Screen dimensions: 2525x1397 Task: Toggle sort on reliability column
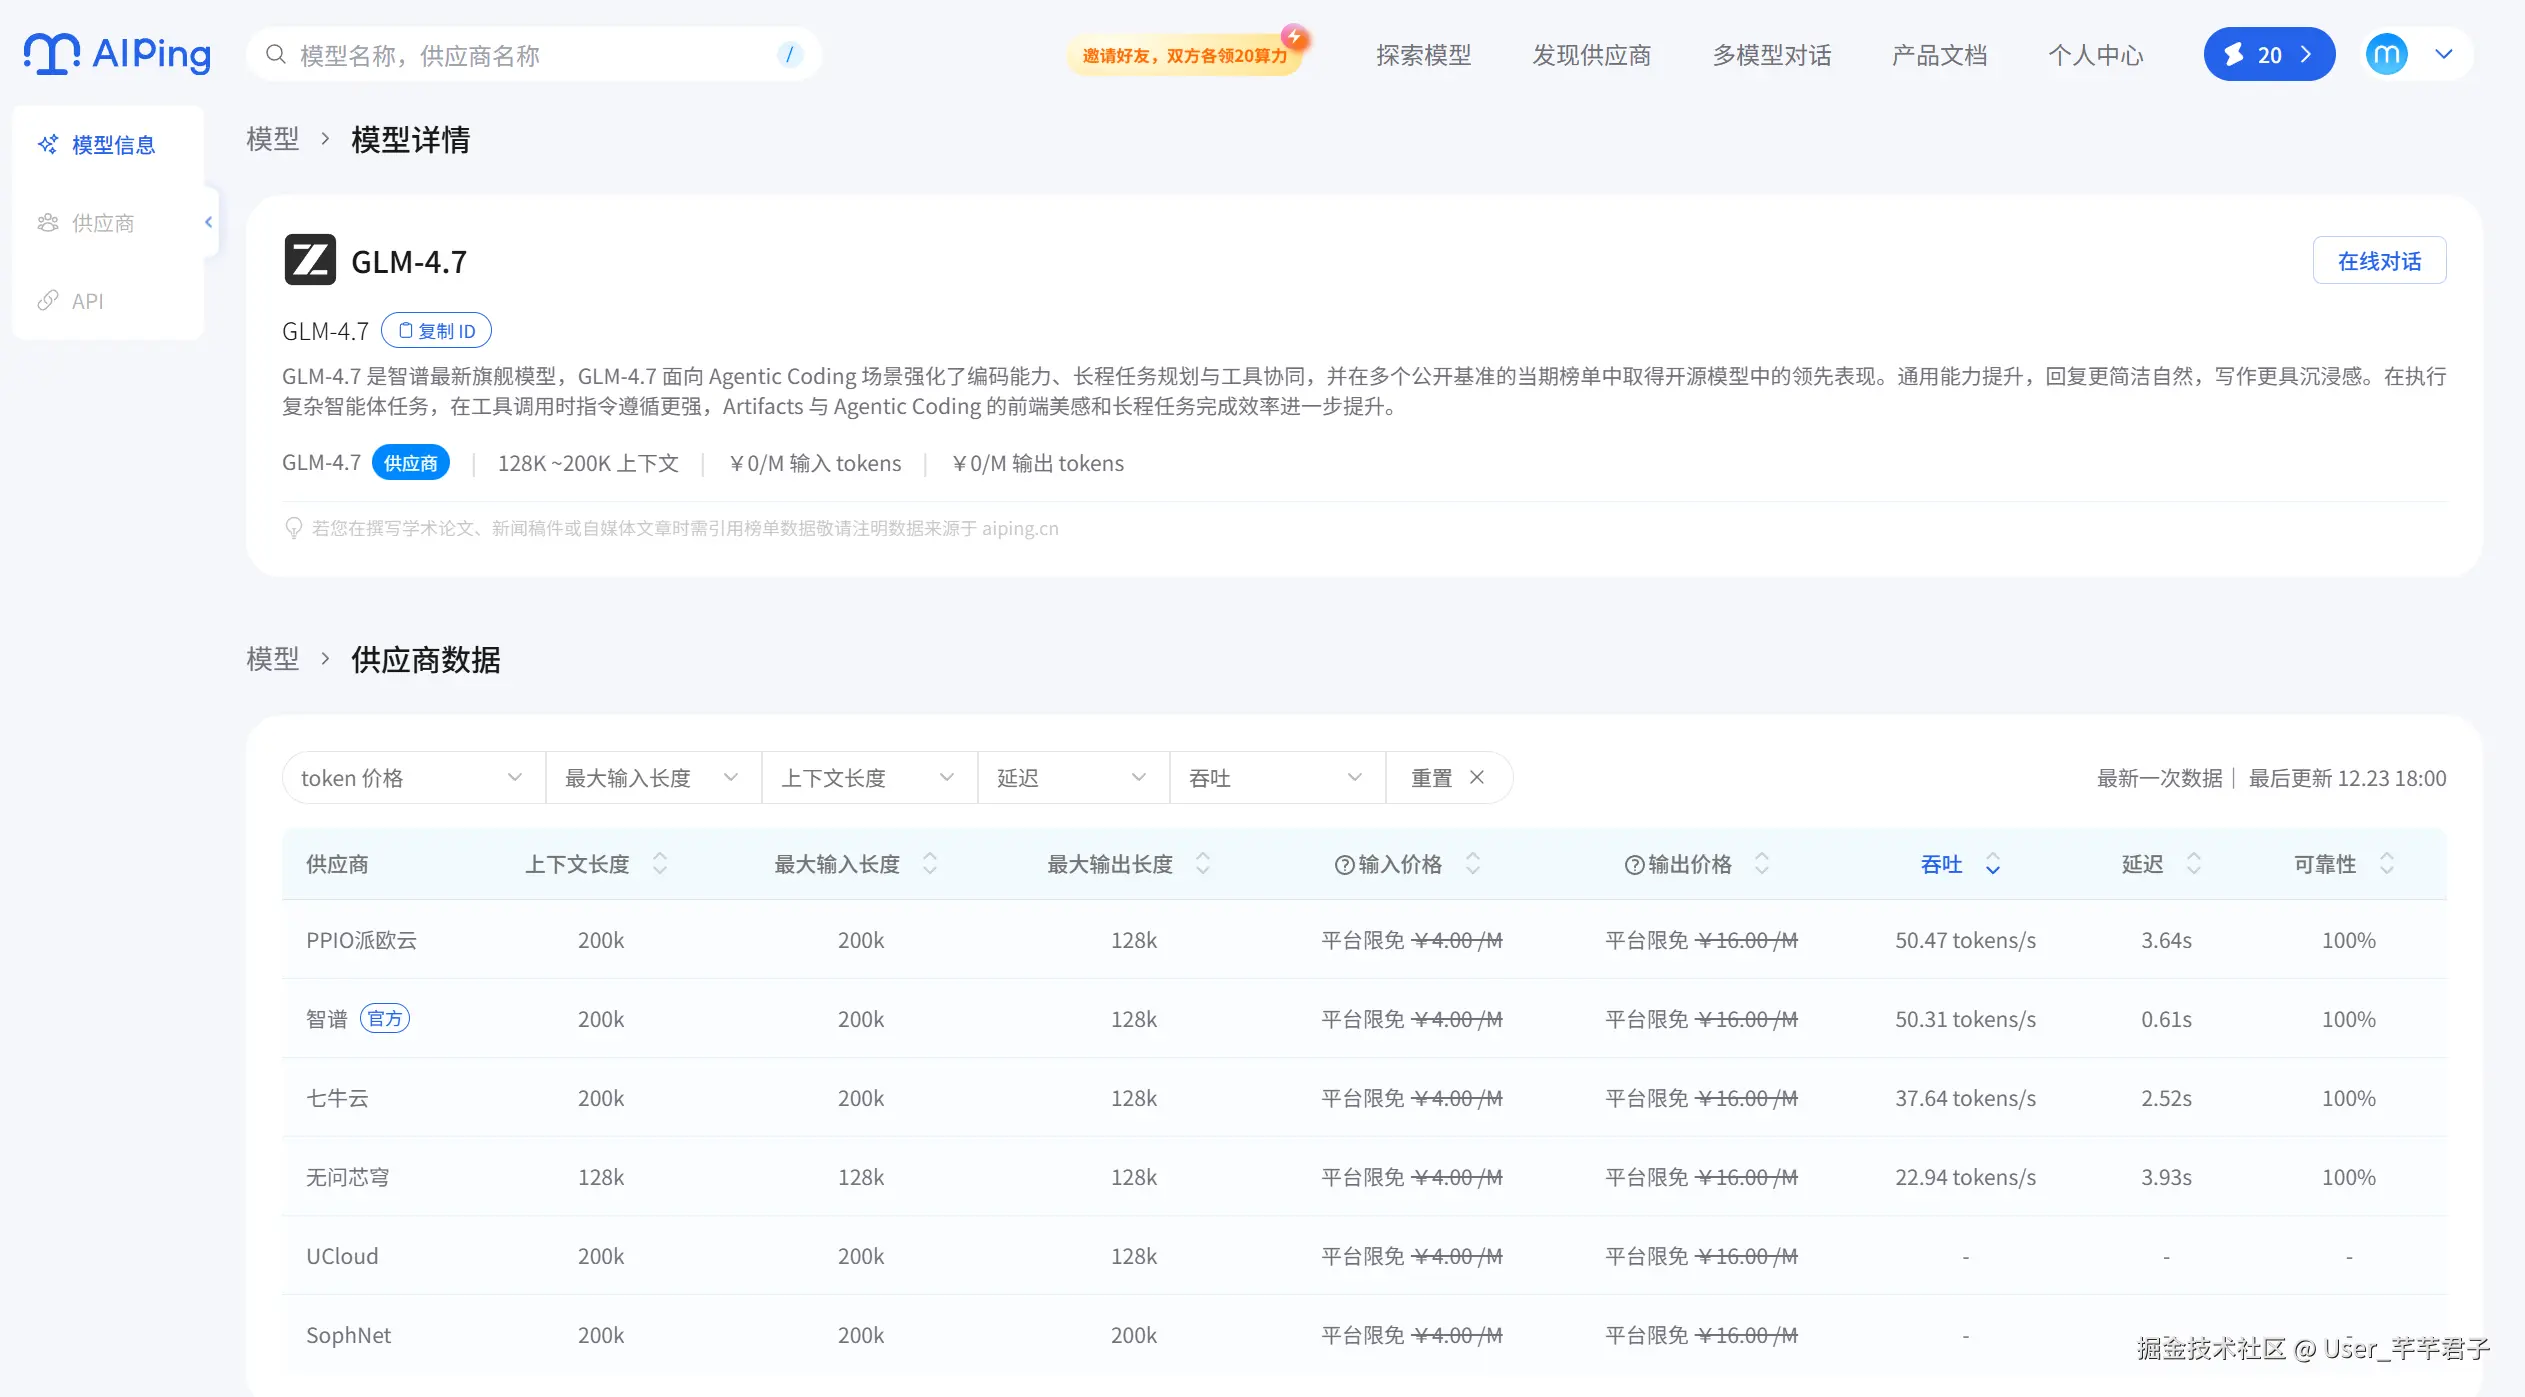click(x=2386, y=864)
